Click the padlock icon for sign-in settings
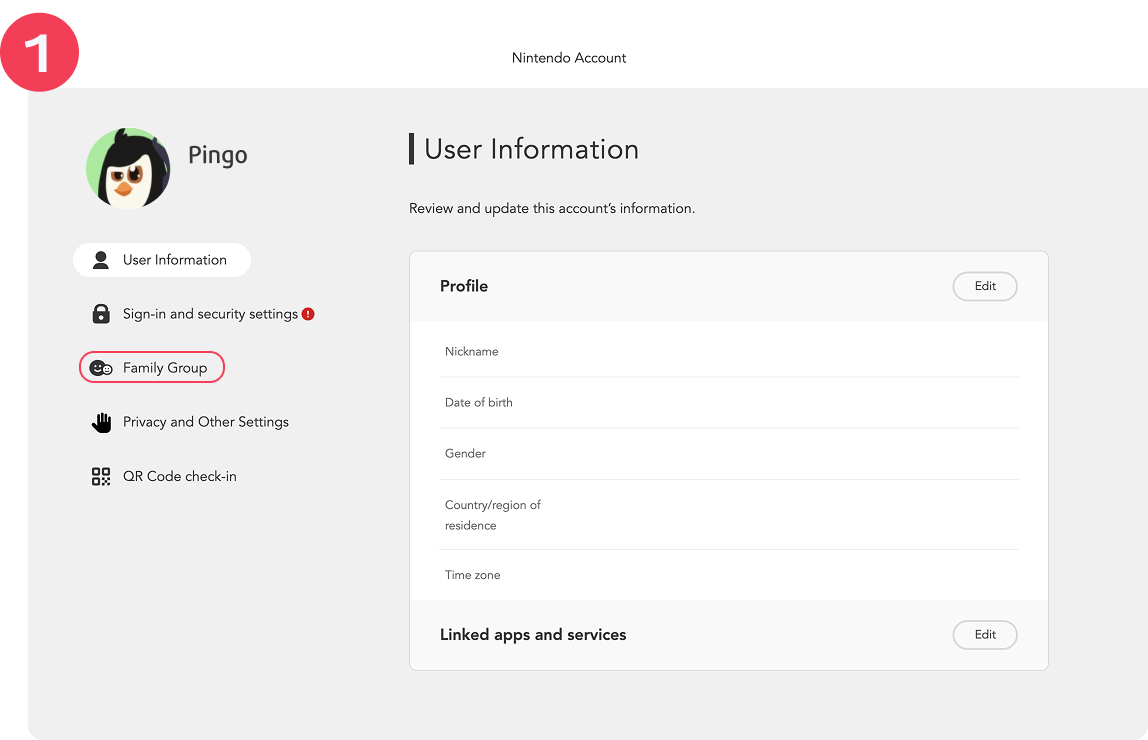Viewport: 1148px width, 740px height. [100, 314]
